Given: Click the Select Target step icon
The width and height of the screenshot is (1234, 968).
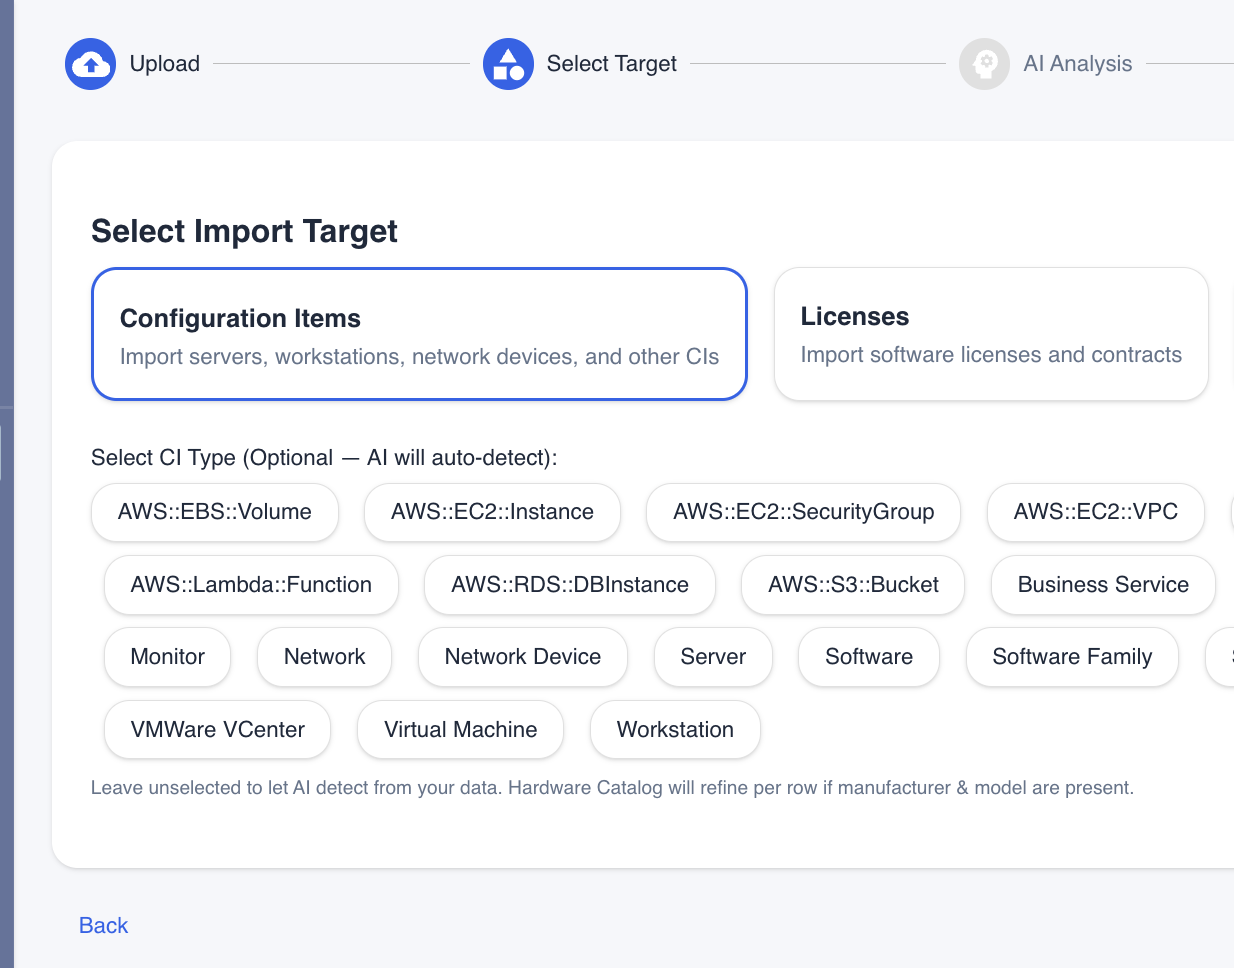Looking at the screenshot, I should tap(508, 63).
